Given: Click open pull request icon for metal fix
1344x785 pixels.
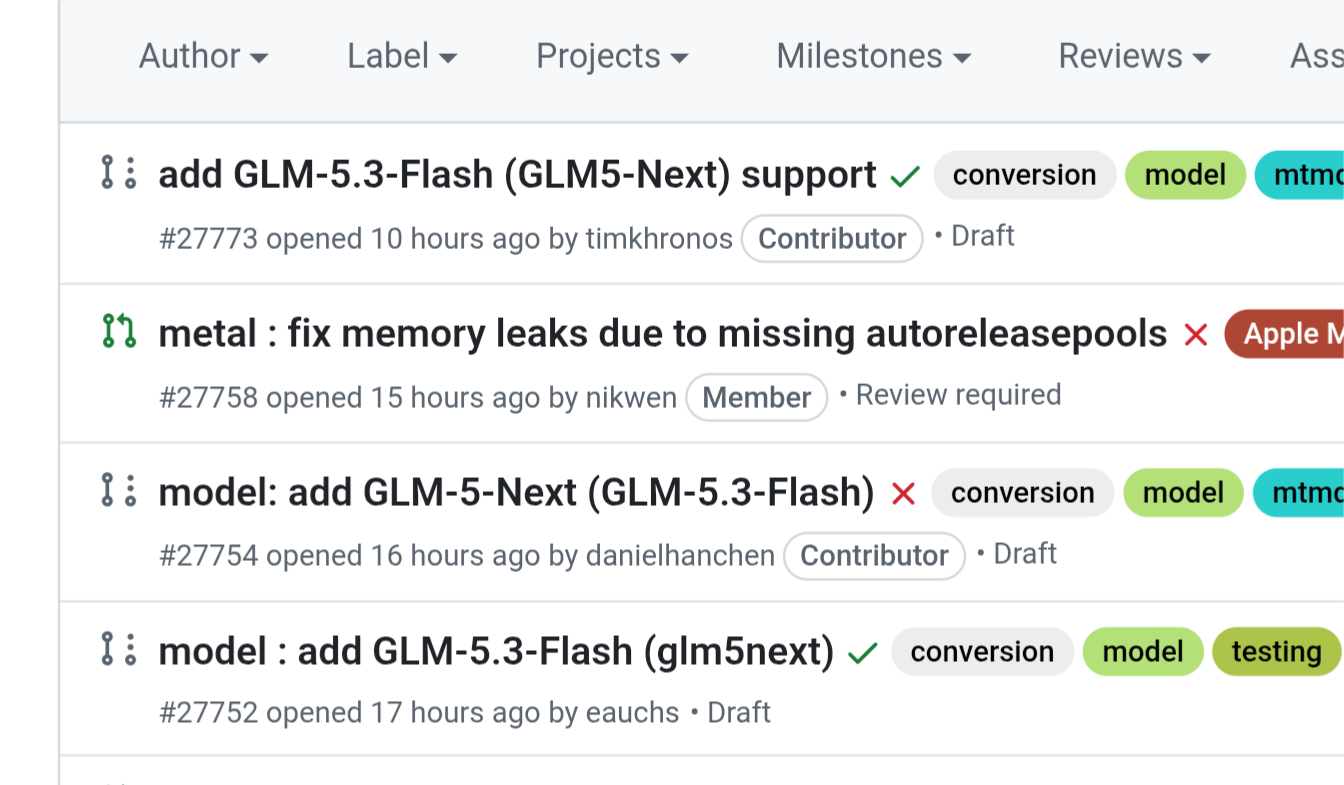Looking at the screenshot, I should pyautogui.click(x=119, y=331).
